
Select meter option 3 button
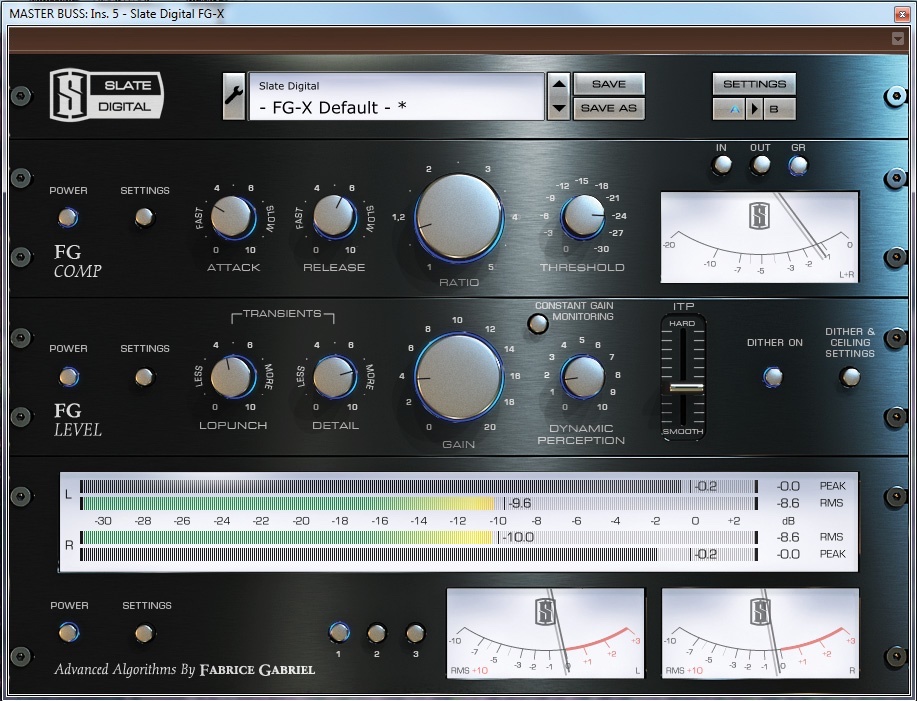pyautogui.click(x=415, y=633)
